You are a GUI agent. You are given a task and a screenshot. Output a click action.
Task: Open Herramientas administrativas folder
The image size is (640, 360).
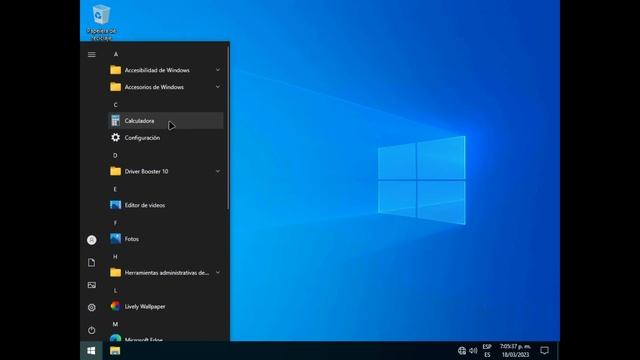click(165, 273)
